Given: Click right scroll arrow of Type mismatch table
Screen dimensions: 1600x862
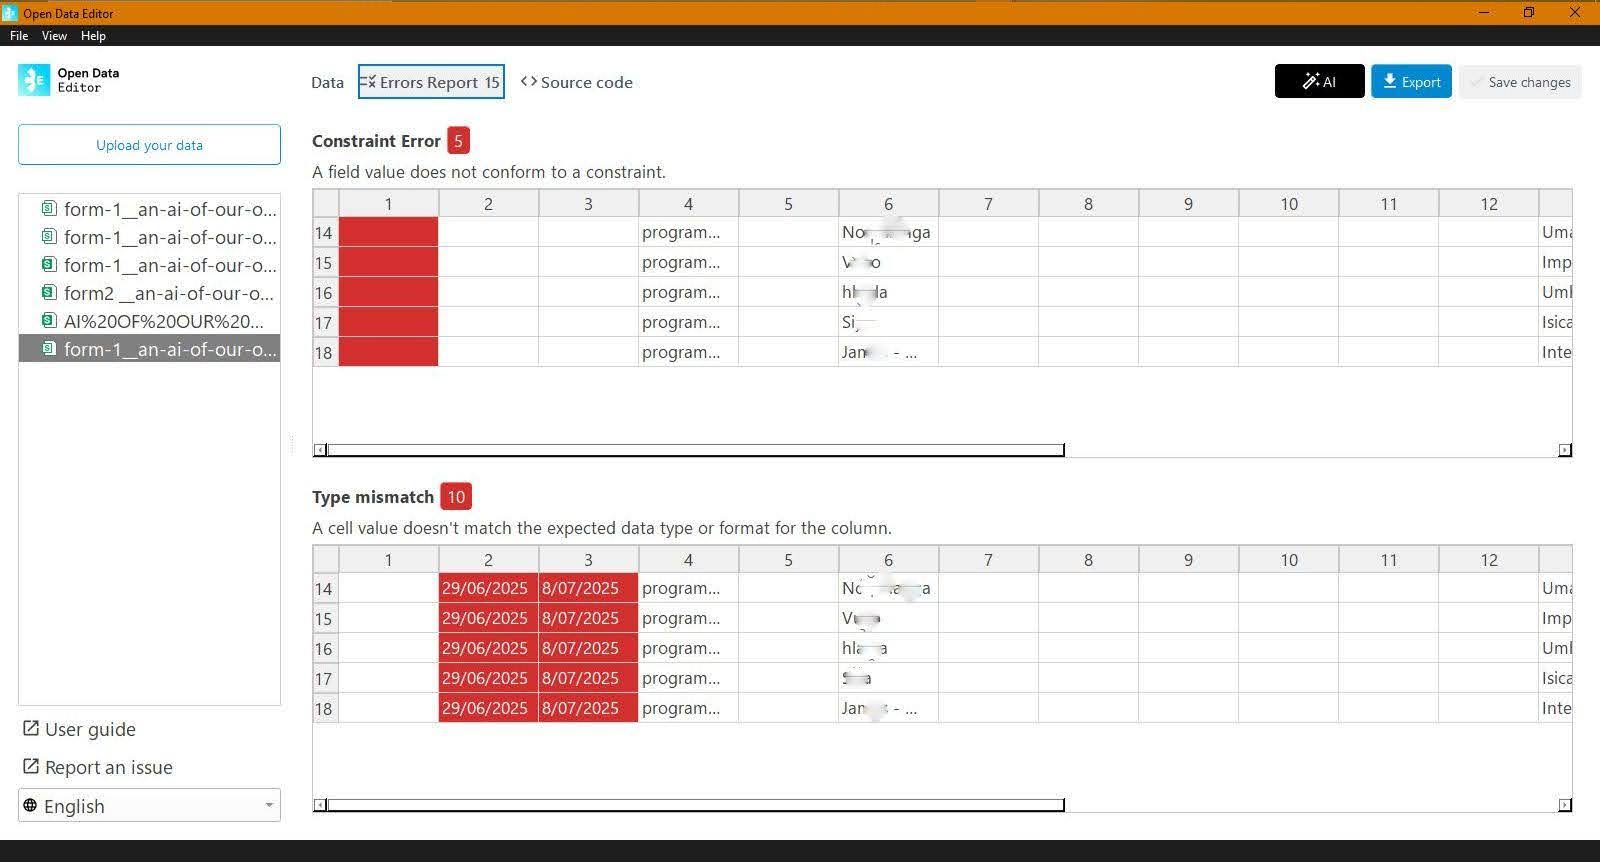Looking at the screenshot, I should point(1565,805).
